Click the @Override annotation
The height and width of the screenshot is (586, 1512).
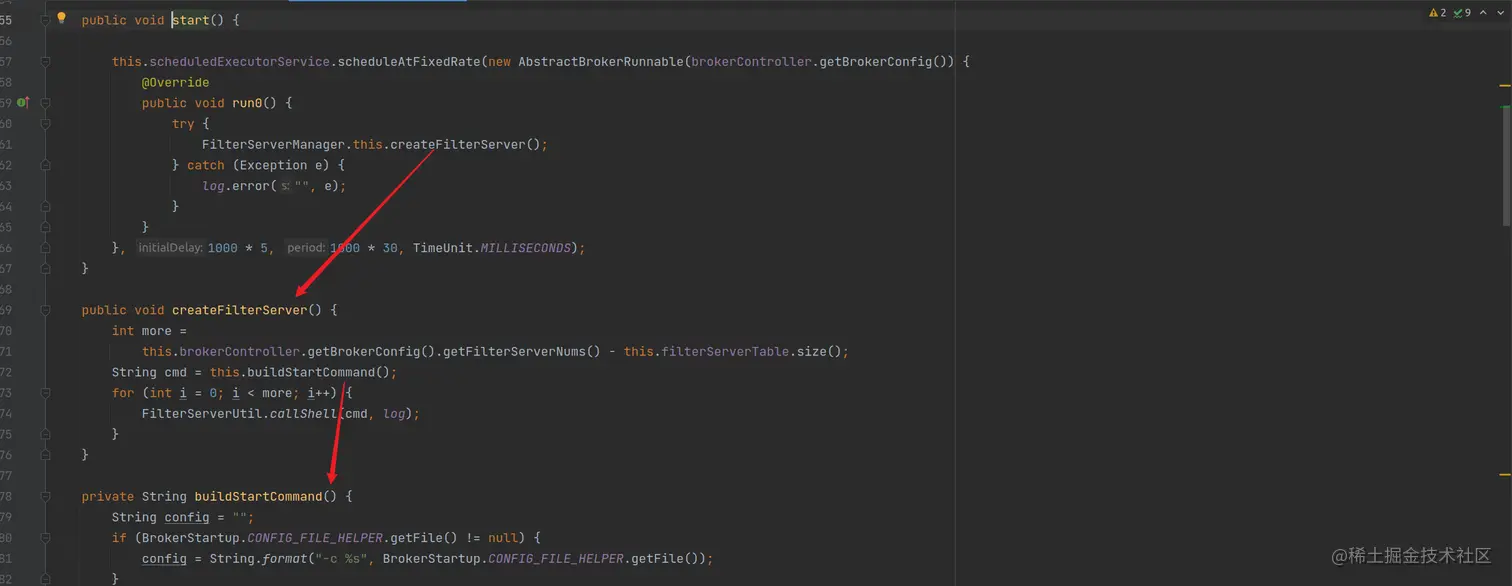175,82
